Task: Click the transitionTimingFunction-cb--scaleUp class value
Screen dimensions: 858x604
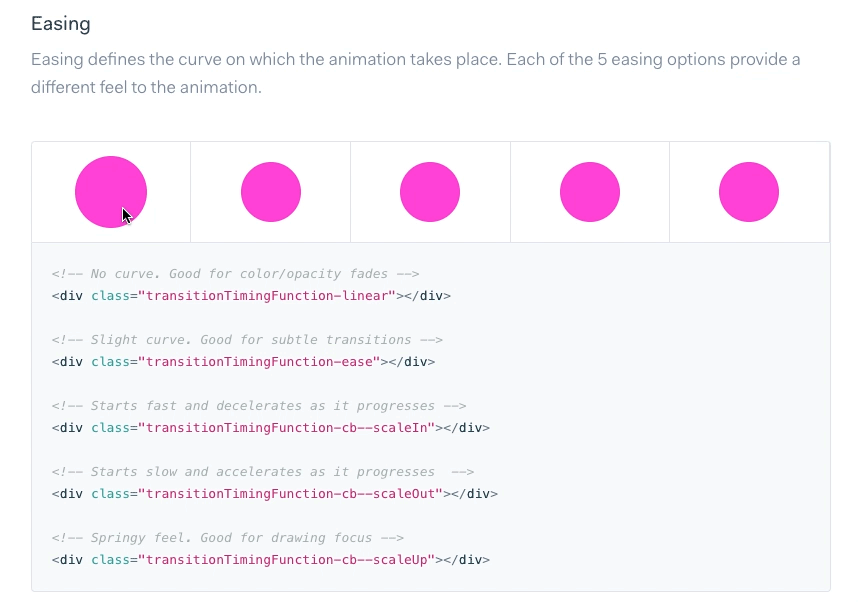Action: tap(286, 560)
